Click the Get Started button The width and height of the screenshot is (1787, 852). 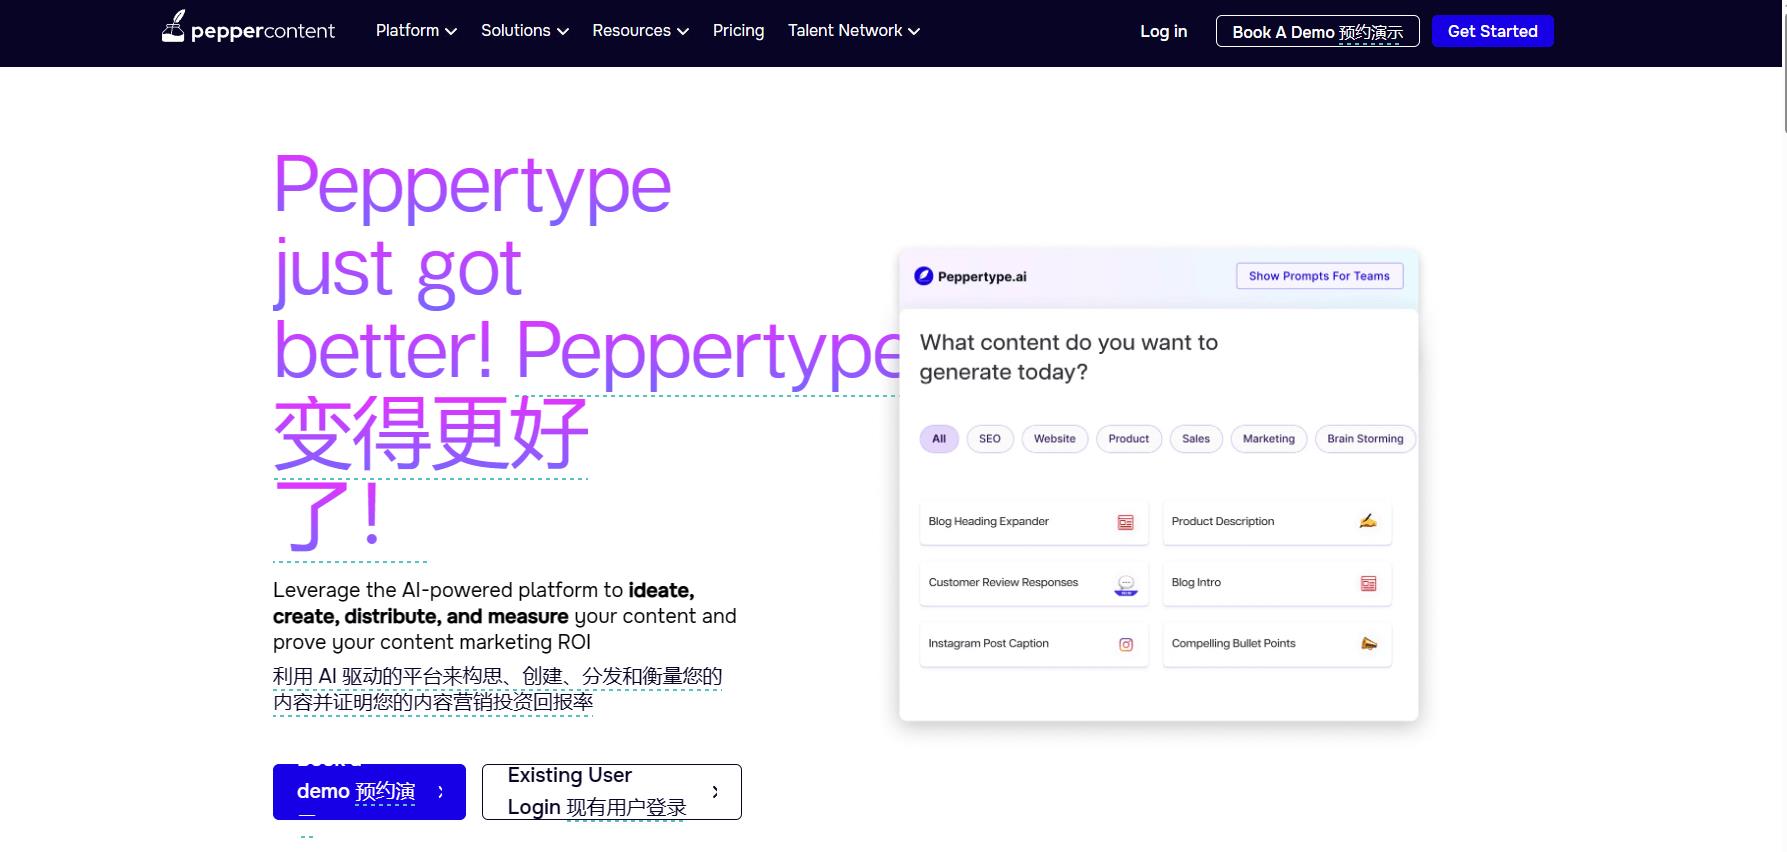pyautogui.click(x=1493, y=31)
